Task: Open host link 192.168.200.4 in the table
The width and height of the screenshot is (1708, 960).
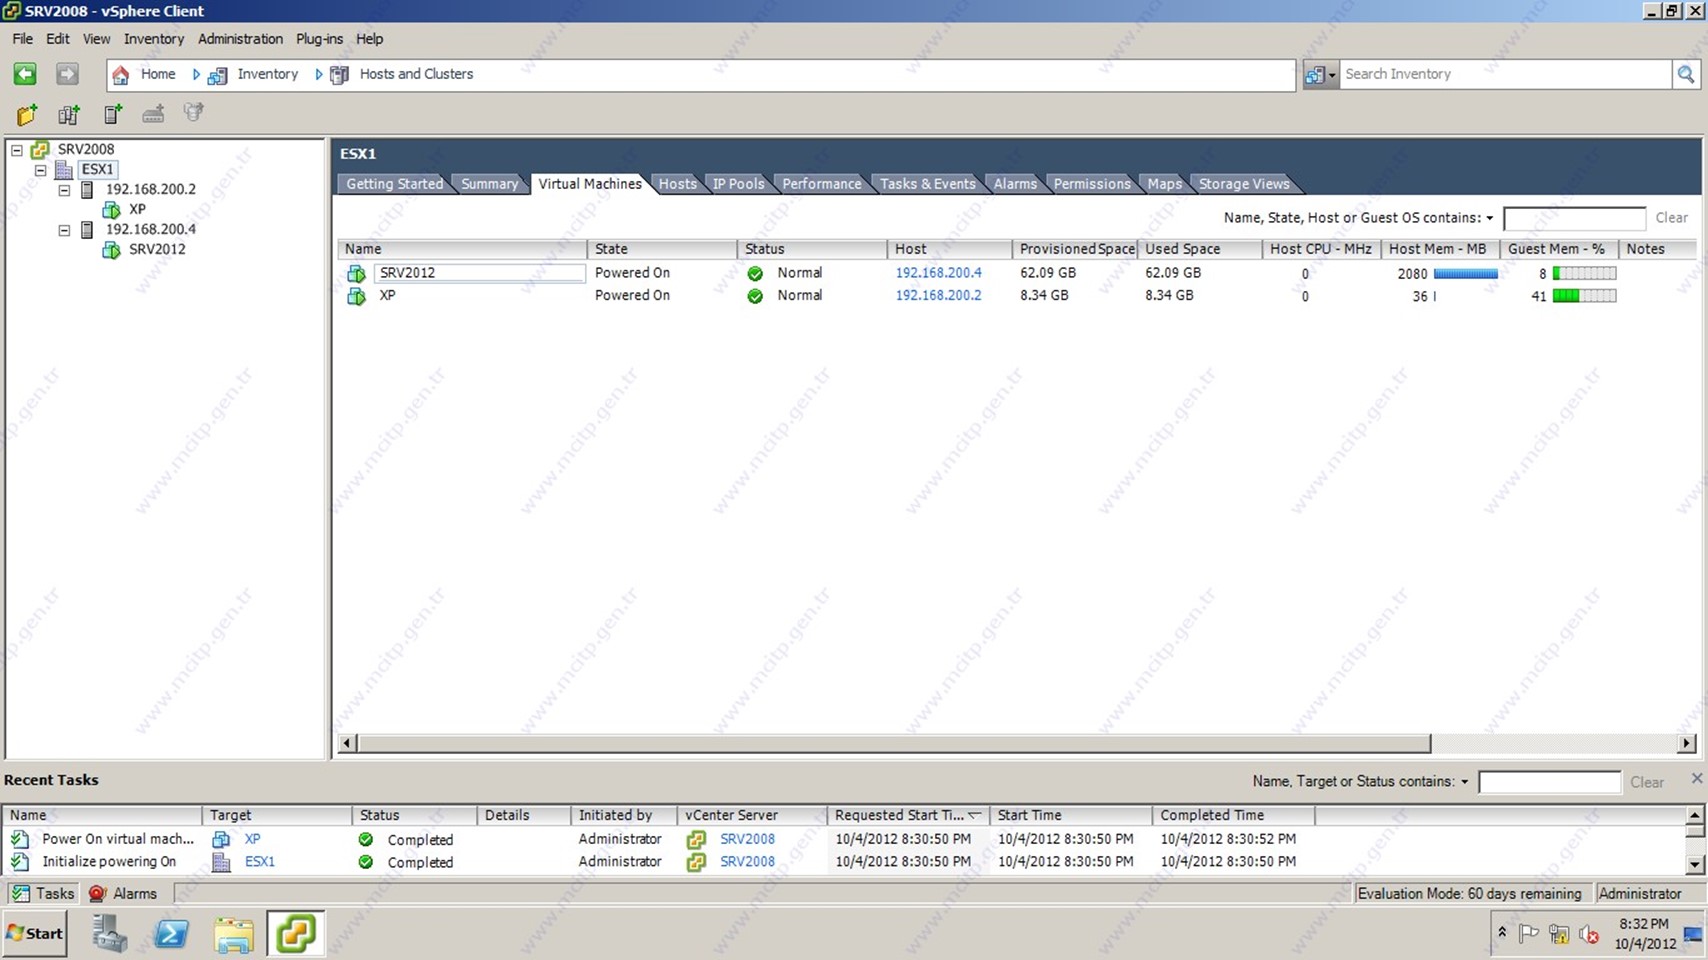Action: pos(938,273)
